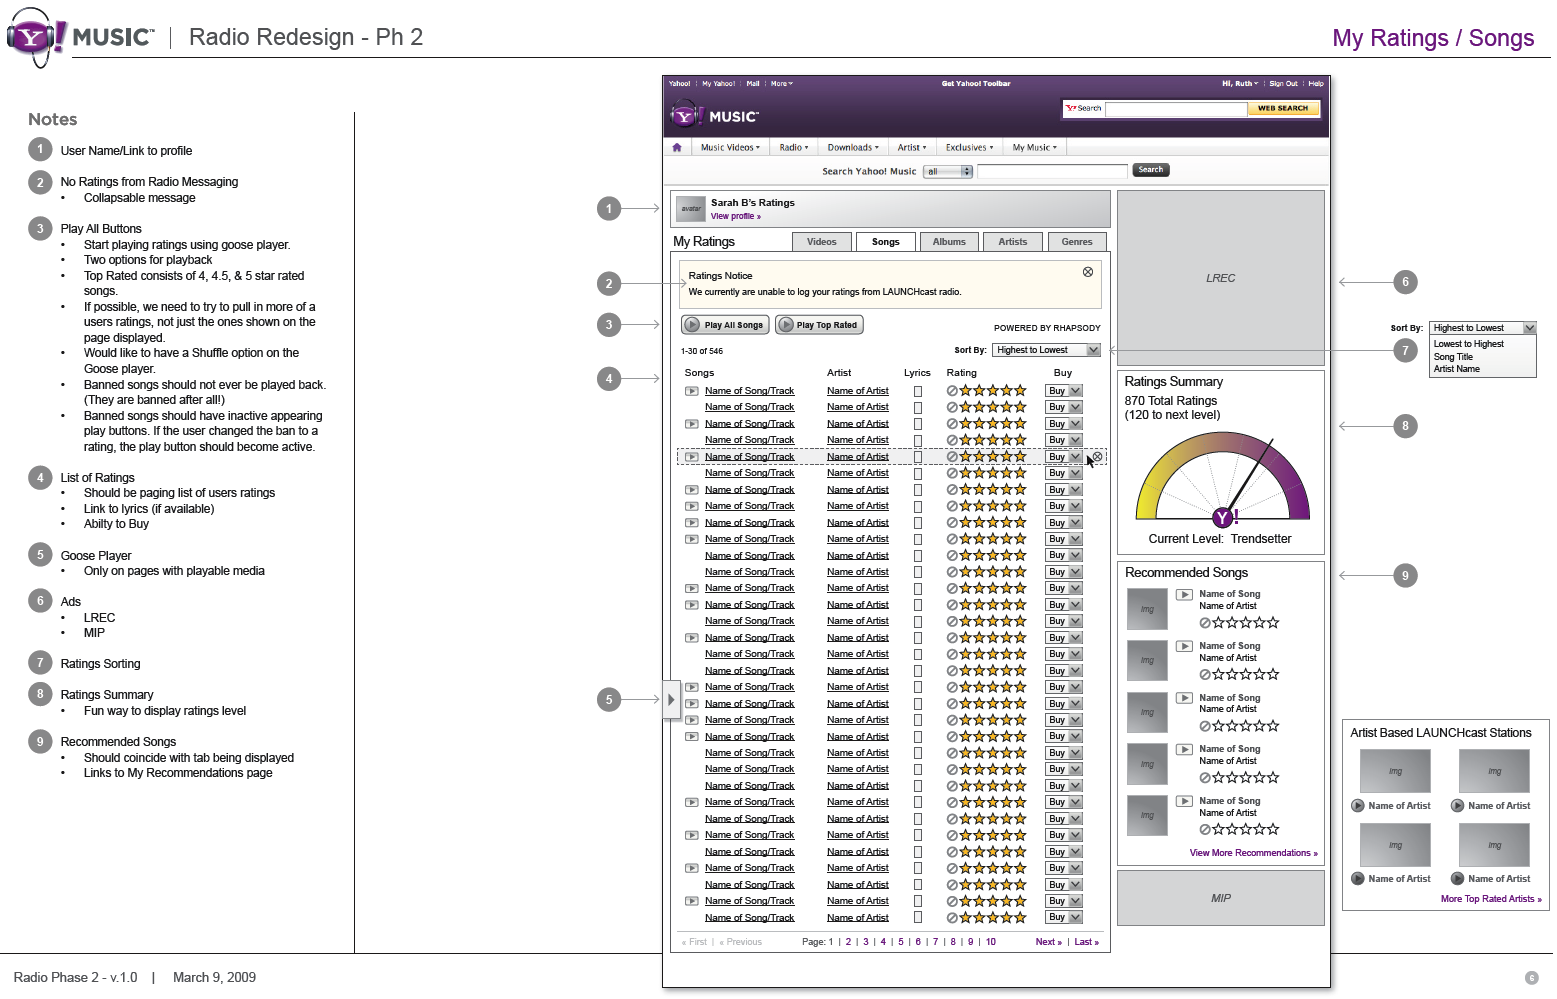Close the Ratings Notice message

point(1088,272)
